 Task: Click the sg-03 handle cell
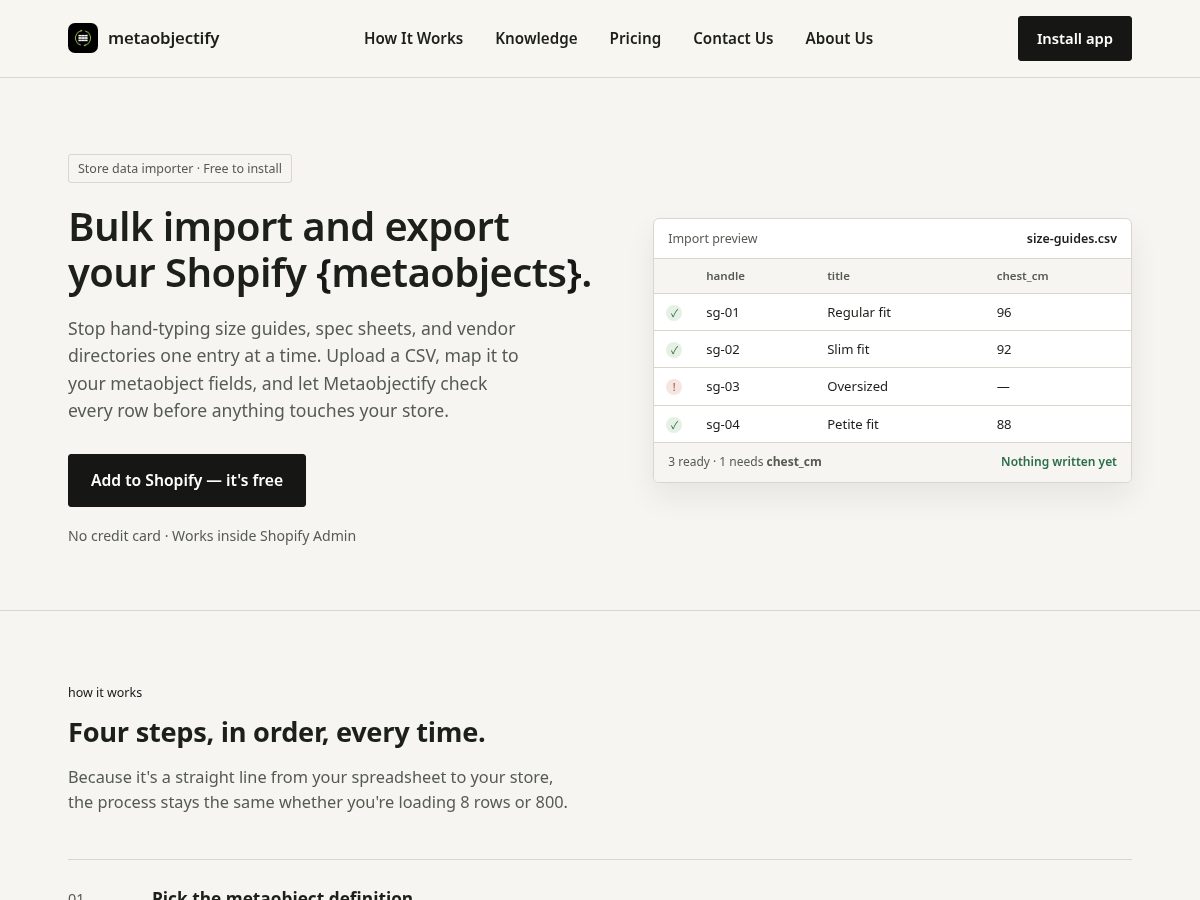(723, 386)
